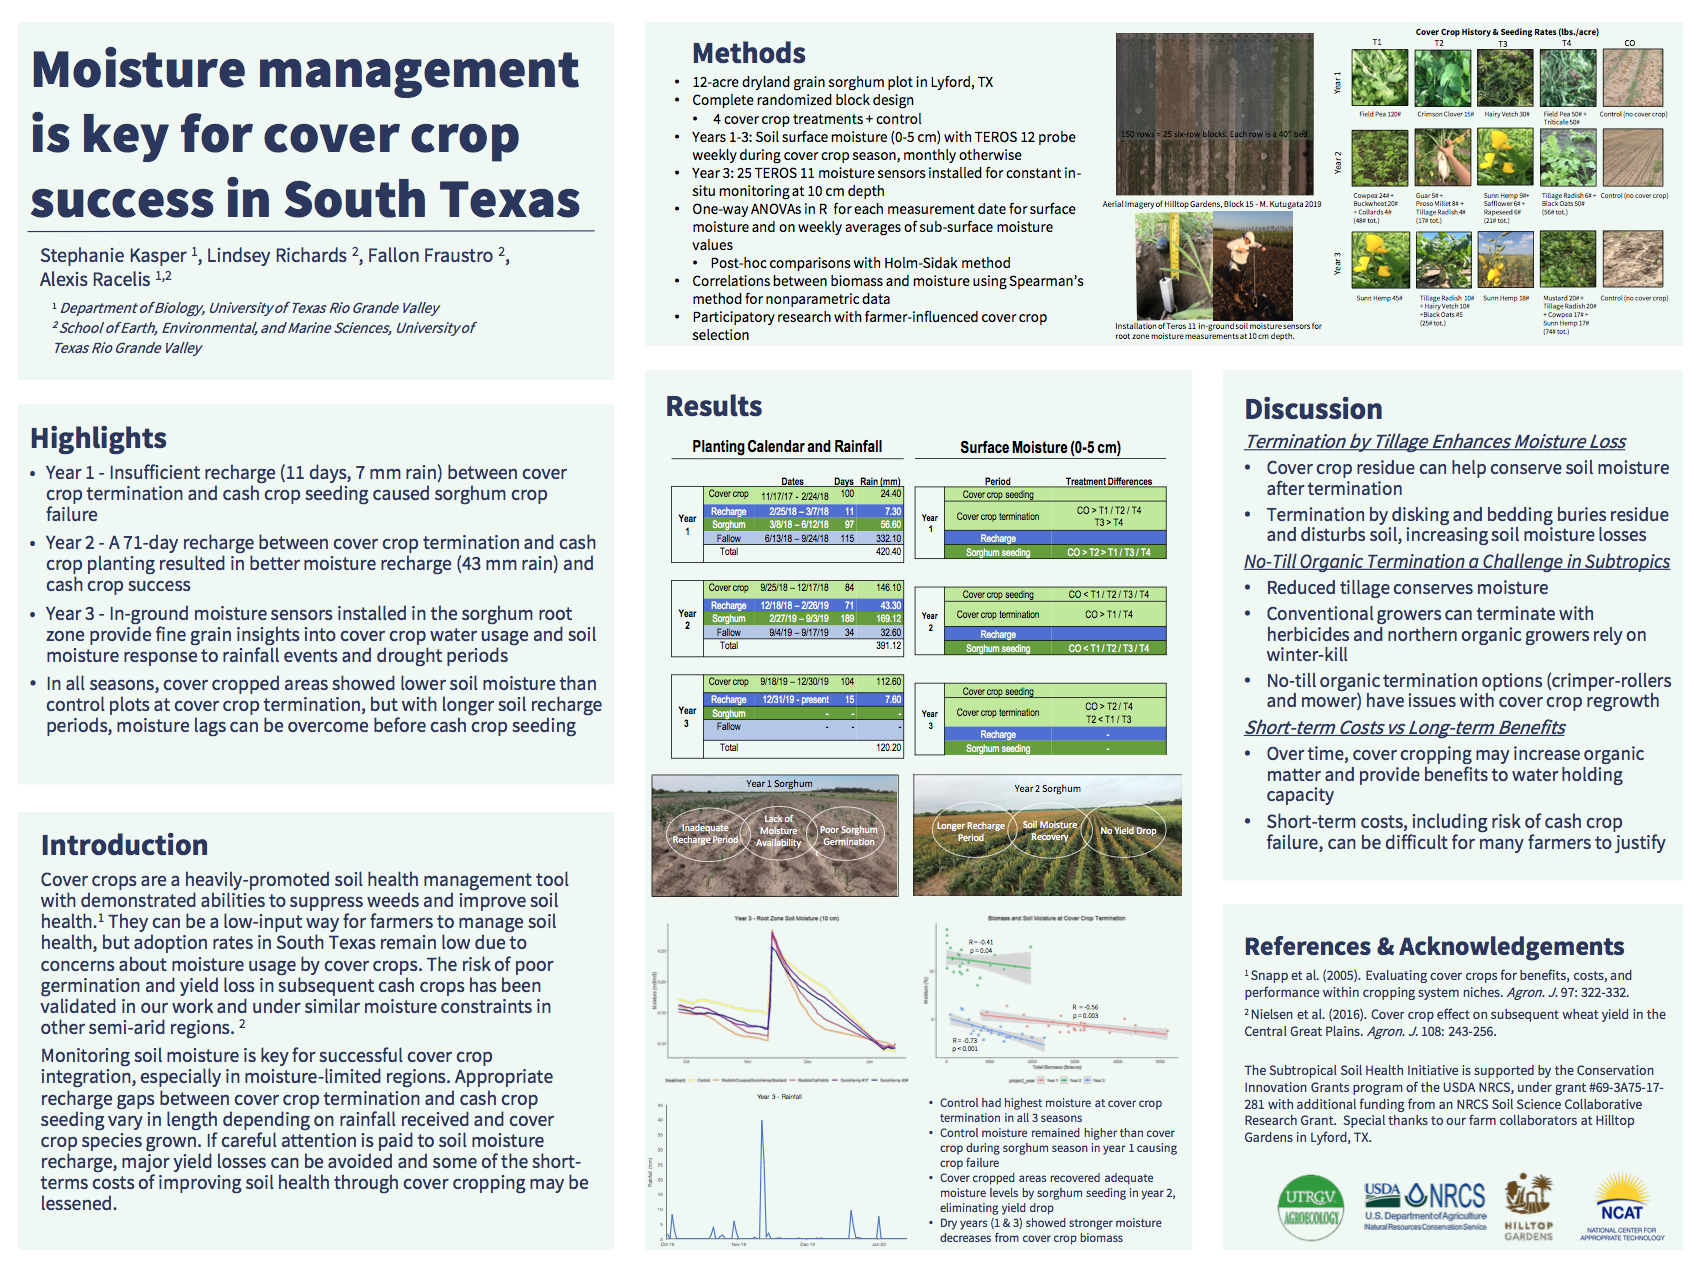Click 'Cover Crop History & Seeding Rates' title
The width and height of the screenshot is (1705, 1274).
pyautogui.click(x=1506, y=32)
